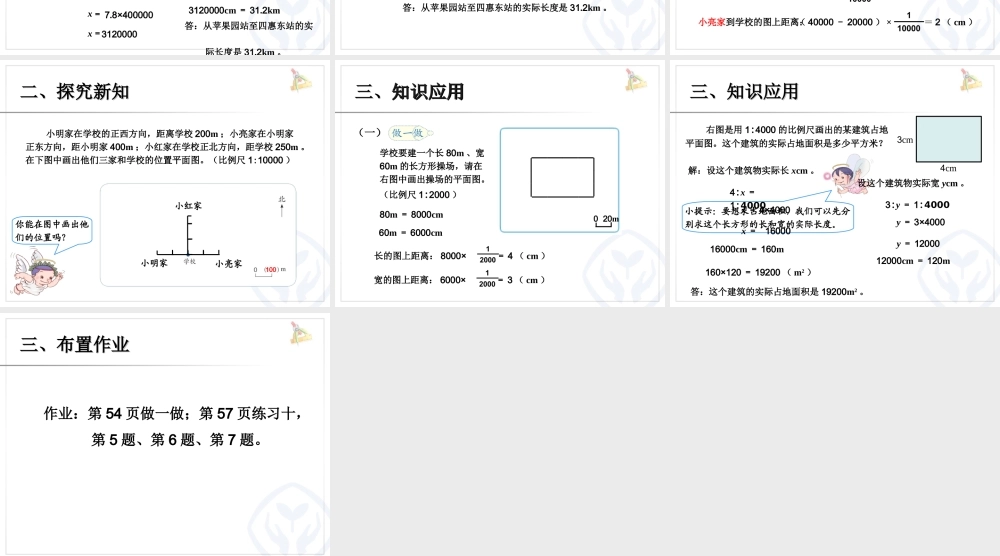The width and height of the screenshot is (1000, 556).
Task: Click the 小亮家 label on the map diagram
Action: (x=228, y=263)
